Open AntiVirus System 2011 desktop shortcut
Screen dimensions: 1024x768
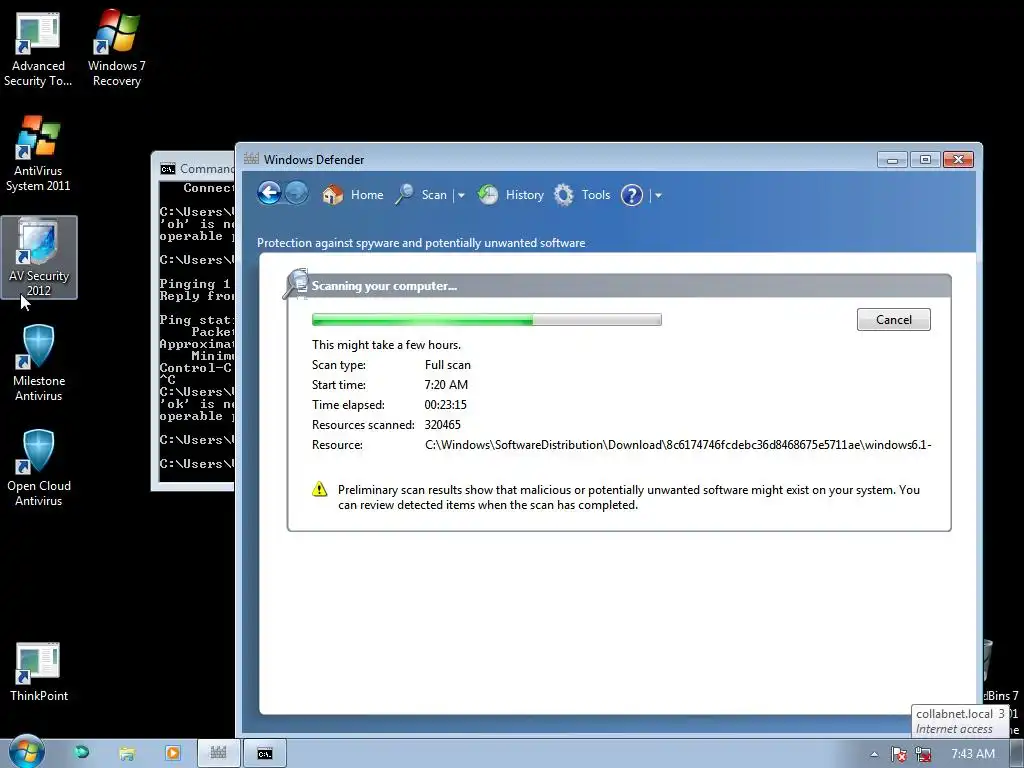(x=38, y=154)
